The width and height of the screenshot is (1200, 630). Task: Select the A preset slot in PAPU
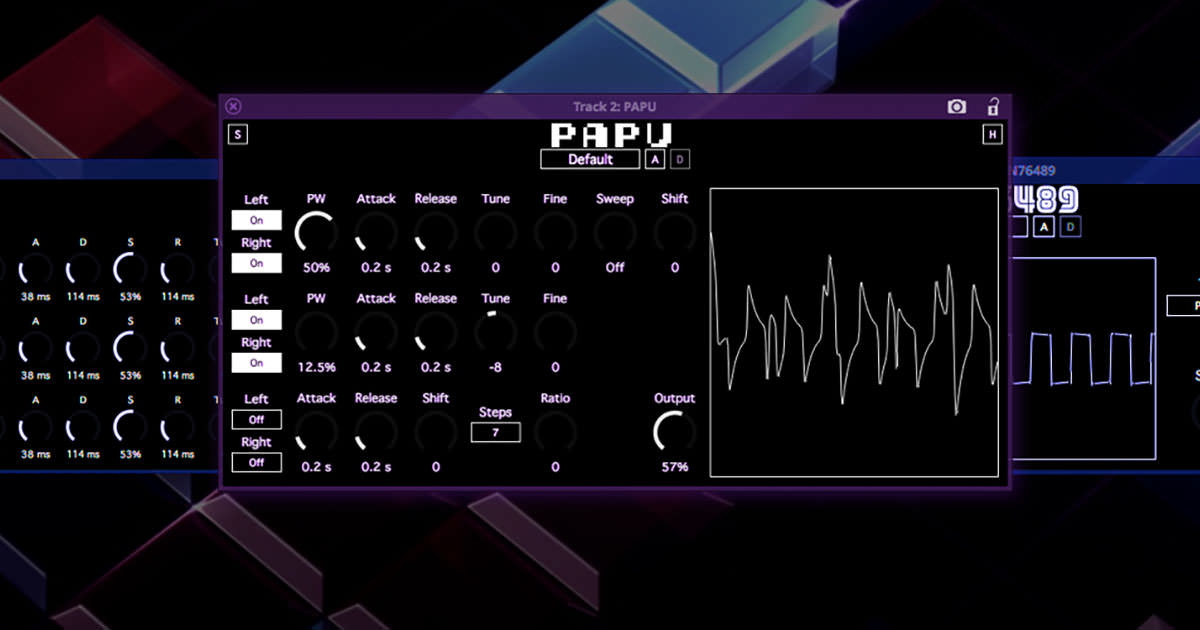(x=655, y=159)
